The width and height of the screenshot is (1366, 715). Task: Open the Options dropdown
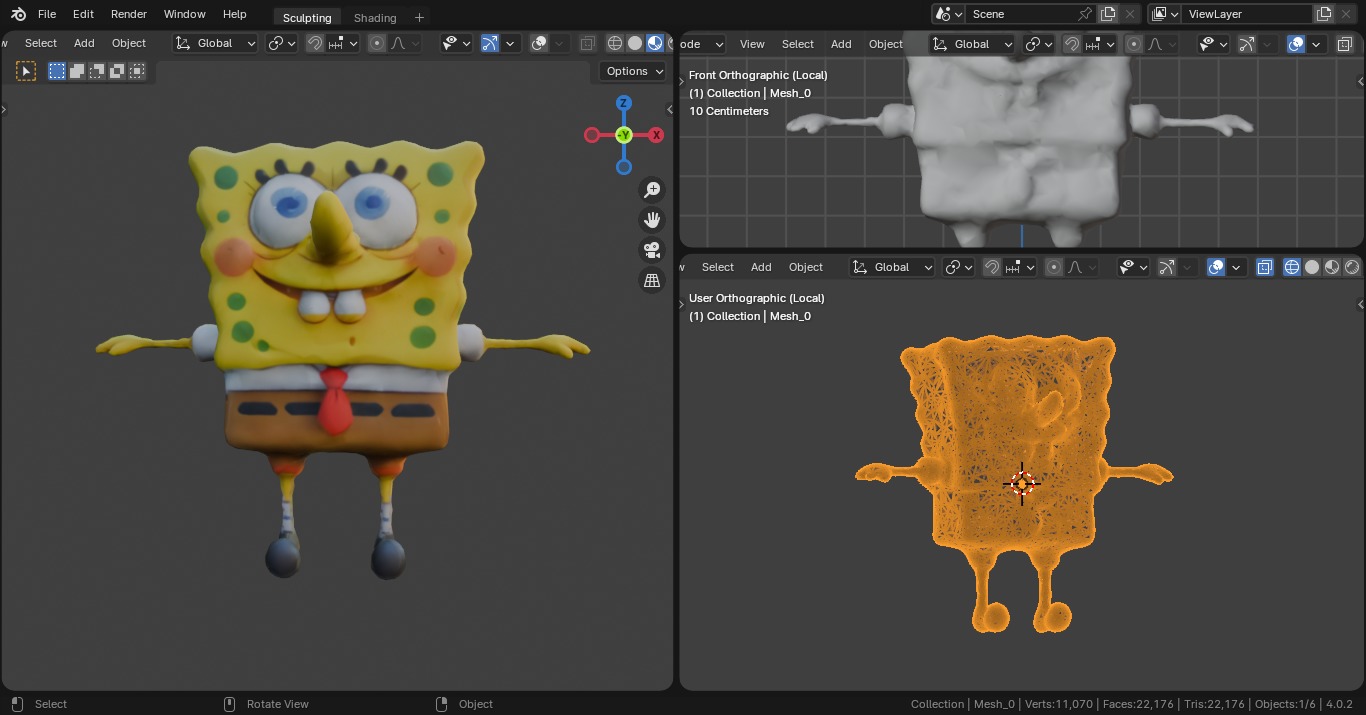633,71
